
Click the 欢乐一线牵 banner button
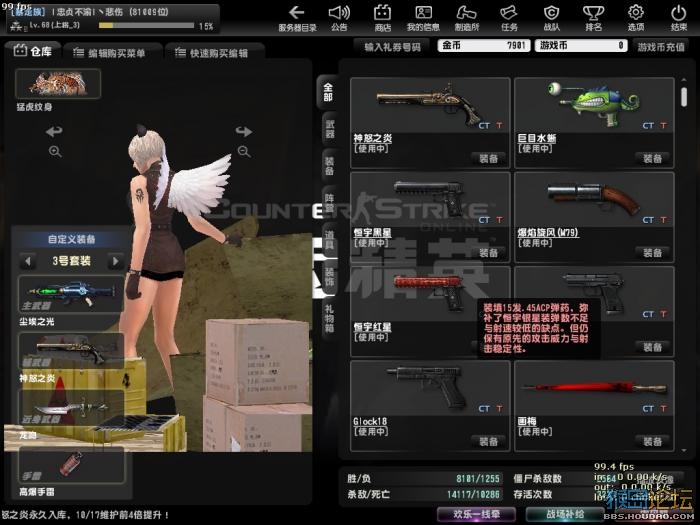(476, 514)
